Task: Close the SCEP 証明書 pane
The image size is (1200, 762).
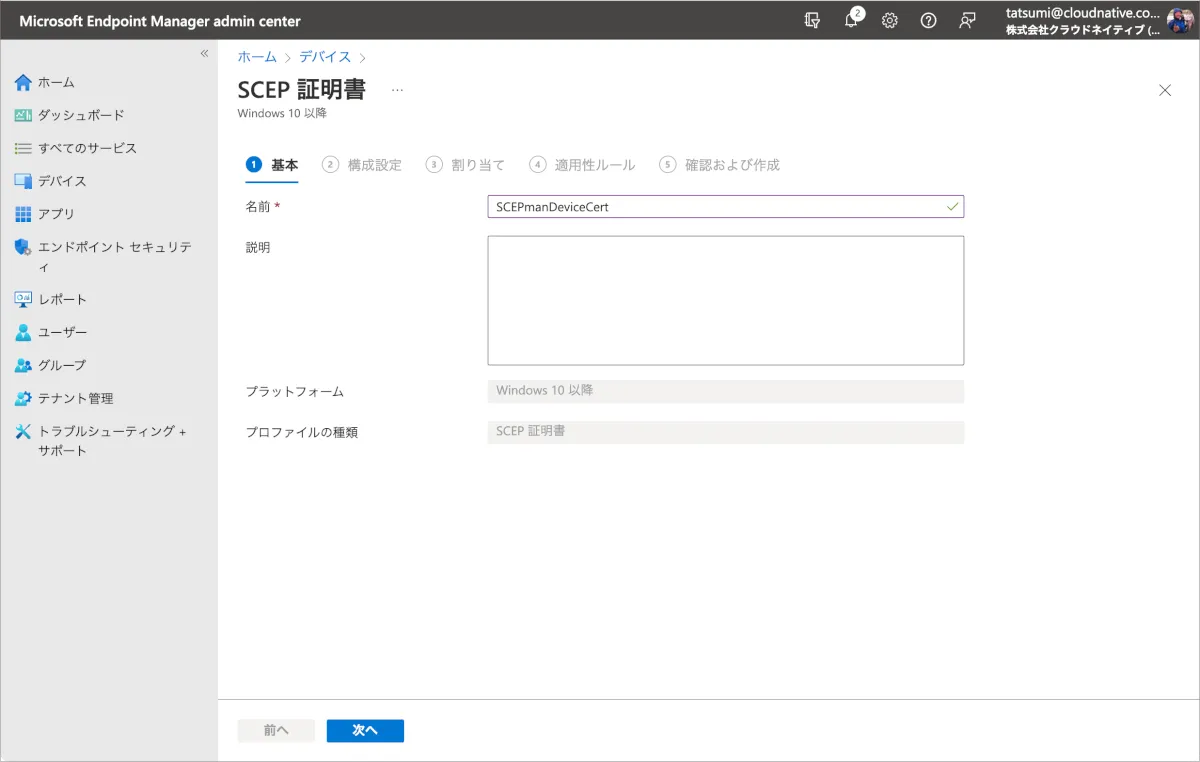Action: [1165, 90]
